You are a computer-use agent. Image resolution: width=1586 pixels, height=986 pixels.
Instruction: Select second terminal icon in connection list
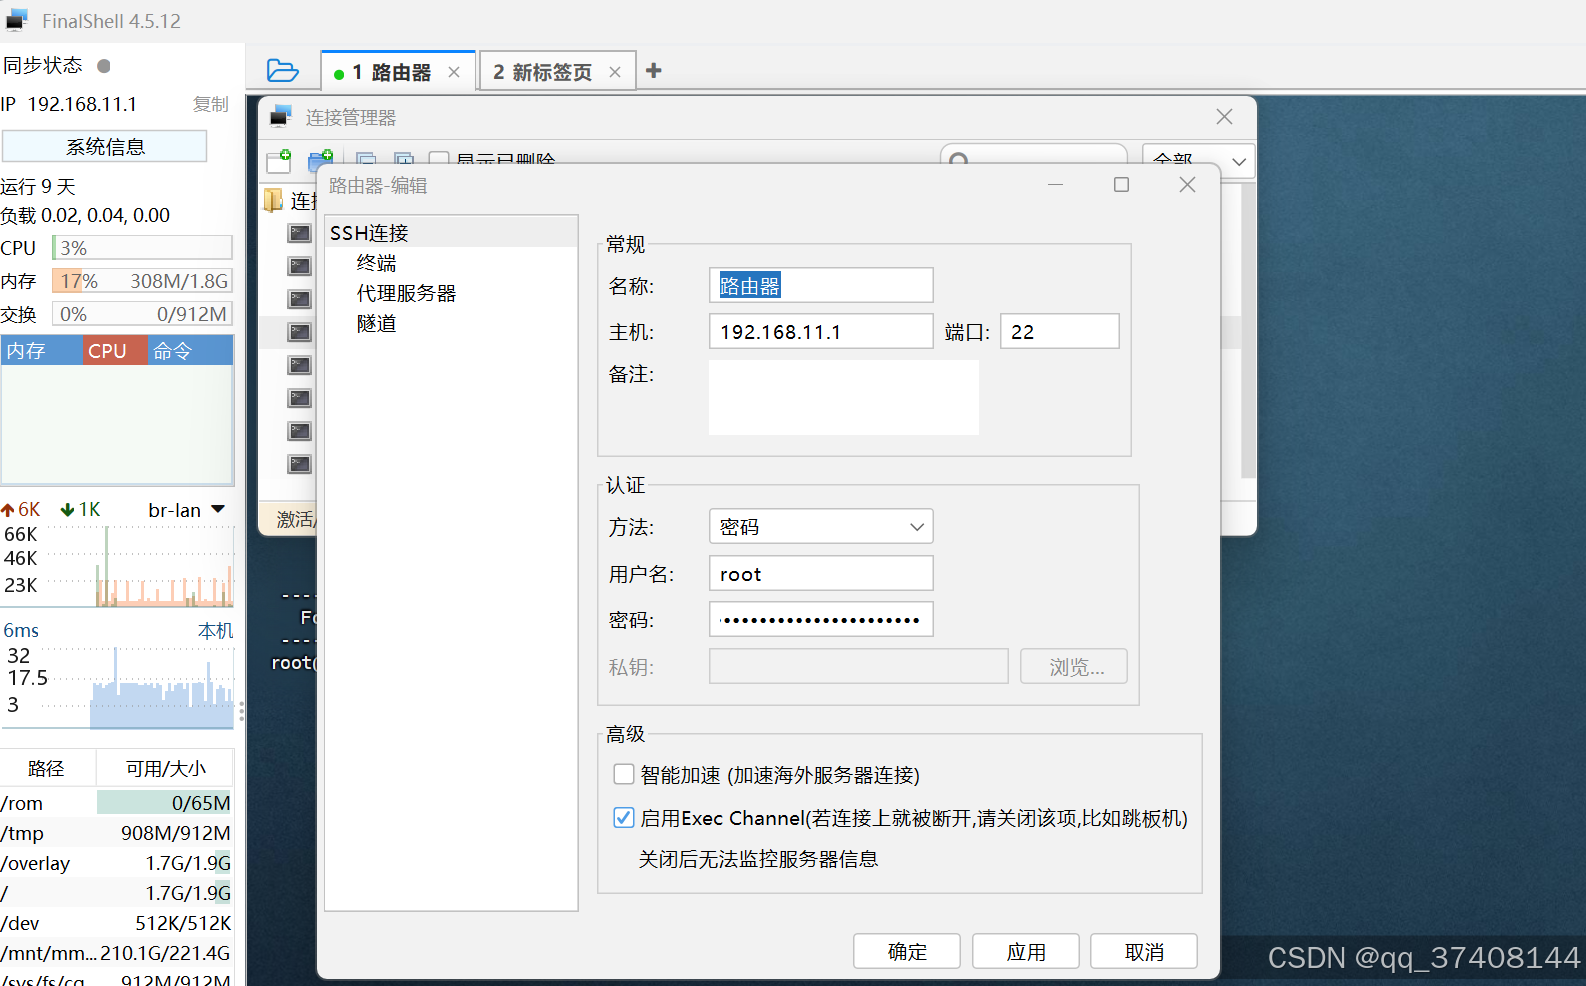(x=299, y=266)
